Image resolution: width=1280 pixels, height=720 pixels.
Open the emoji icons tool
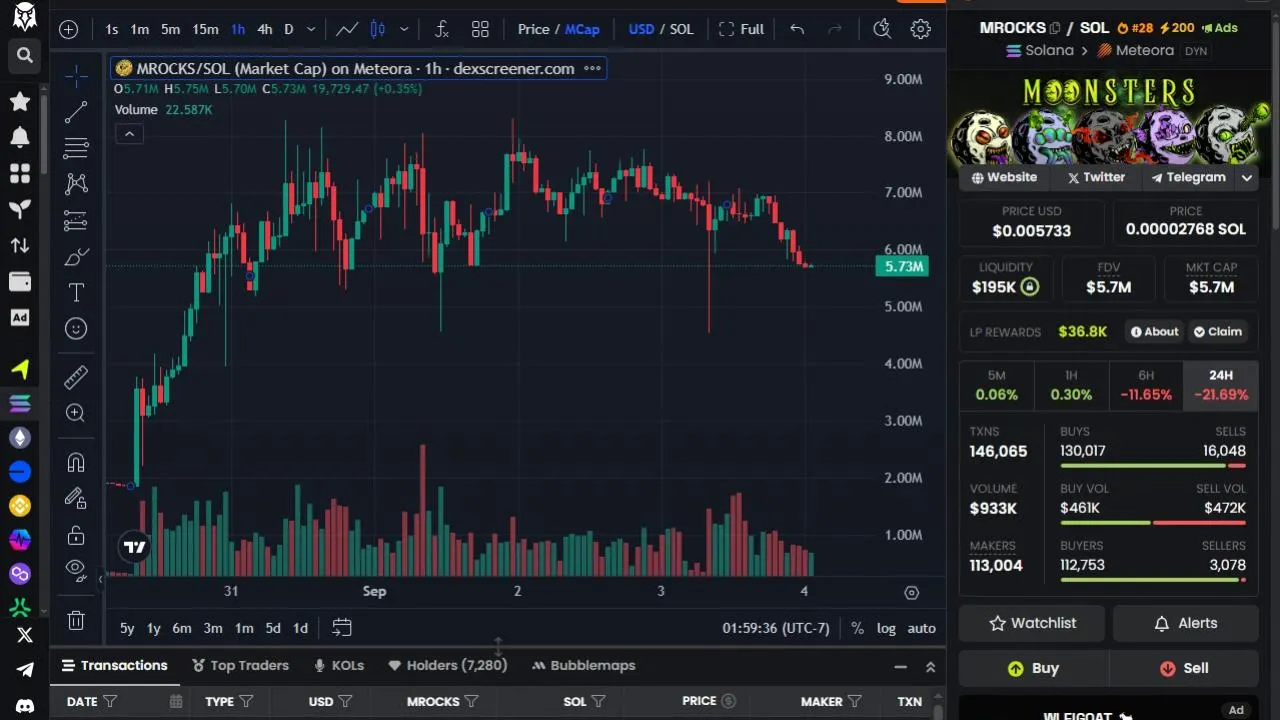coord(76,329)
